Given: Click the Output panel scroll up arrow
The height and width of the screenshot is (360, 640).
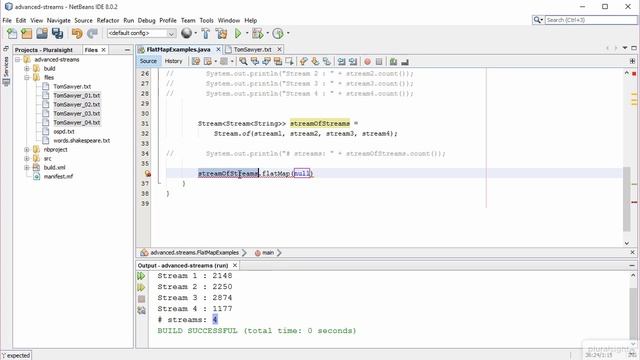Looking at the screenshot, I should (x=633, y=276).
